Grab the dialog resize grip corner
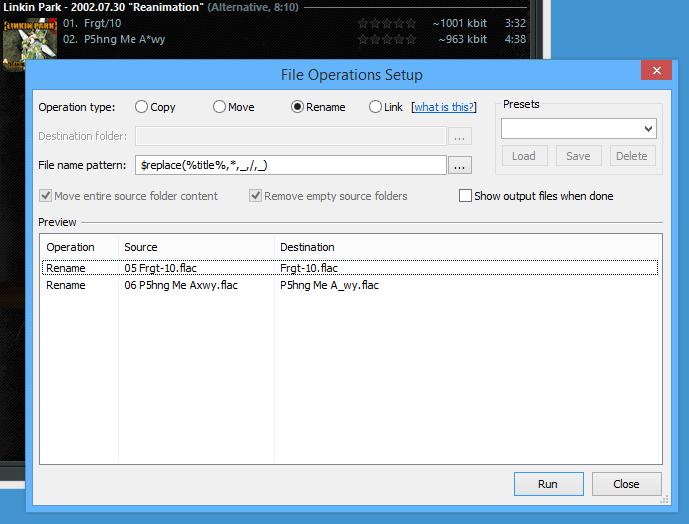The image size is (689, 524). [665, 500]
